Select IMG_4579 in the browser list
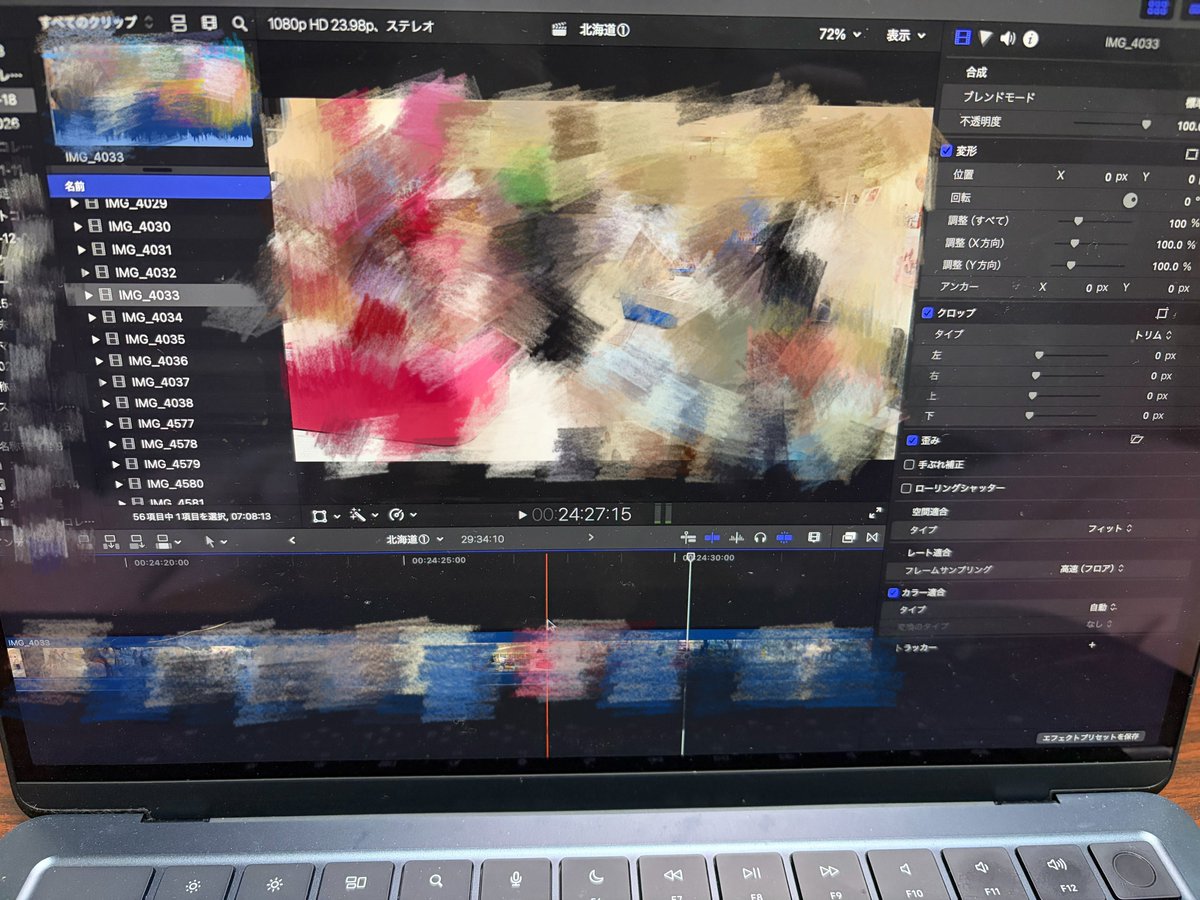 pos(172,464)
